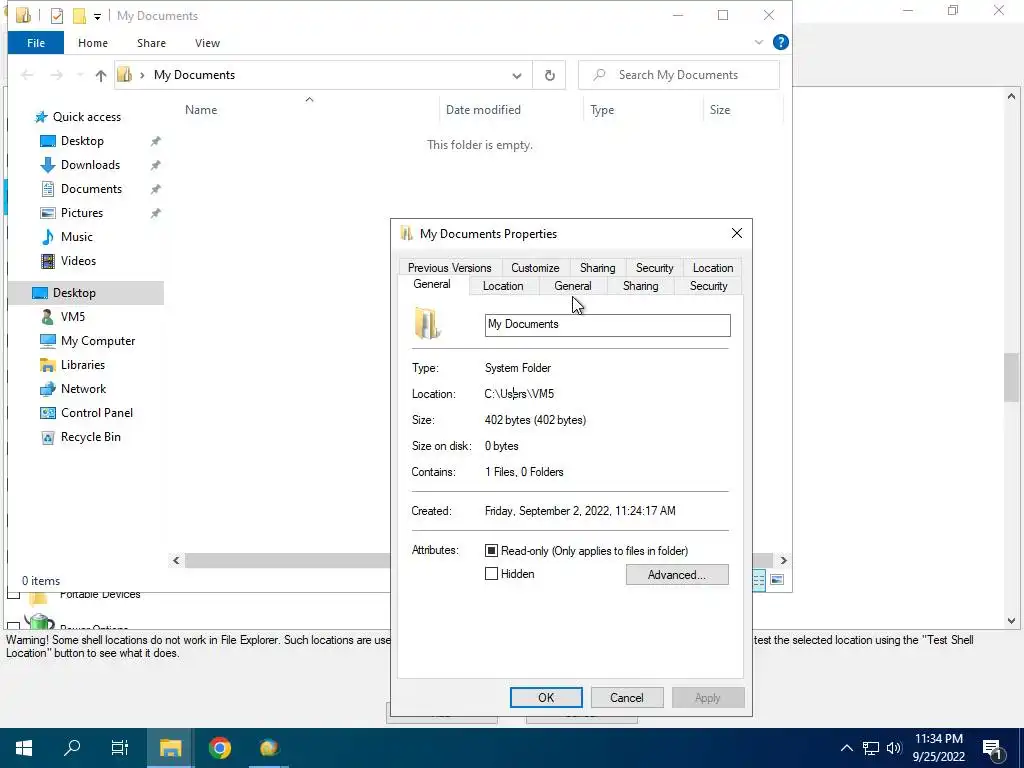Viewport: 1024px width, 768px height.
Task: Open Music in the navigation pane
Action: click(76, 237)
